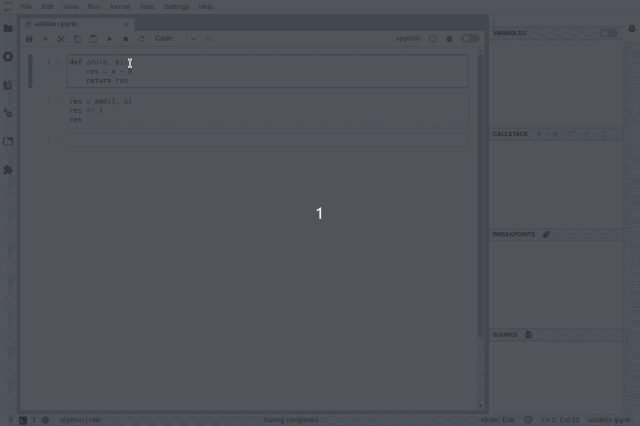The height and width of the screenshot is (426, 640).
Task: Open the Running sessions sidebar
Action: point(8,57)
